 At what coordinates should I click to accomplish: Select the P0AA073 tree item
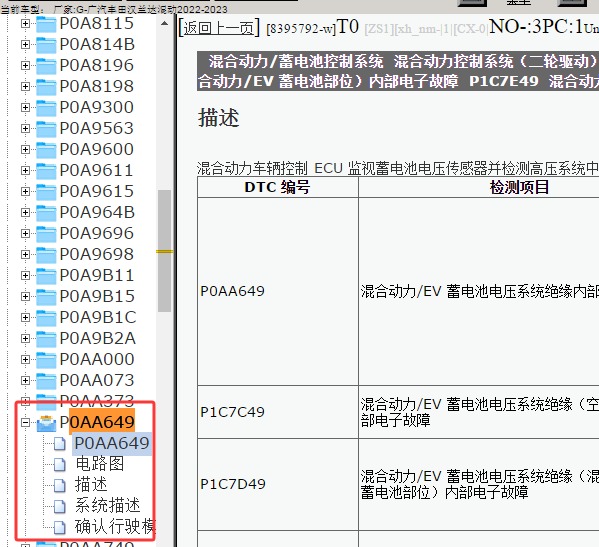[97, 381]
